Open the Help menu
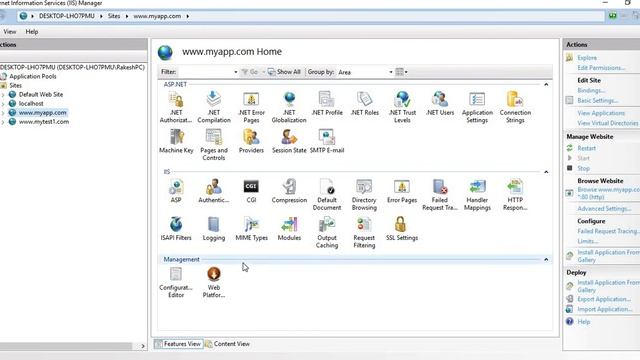This screenshot has height=360, width=640. 32,31
